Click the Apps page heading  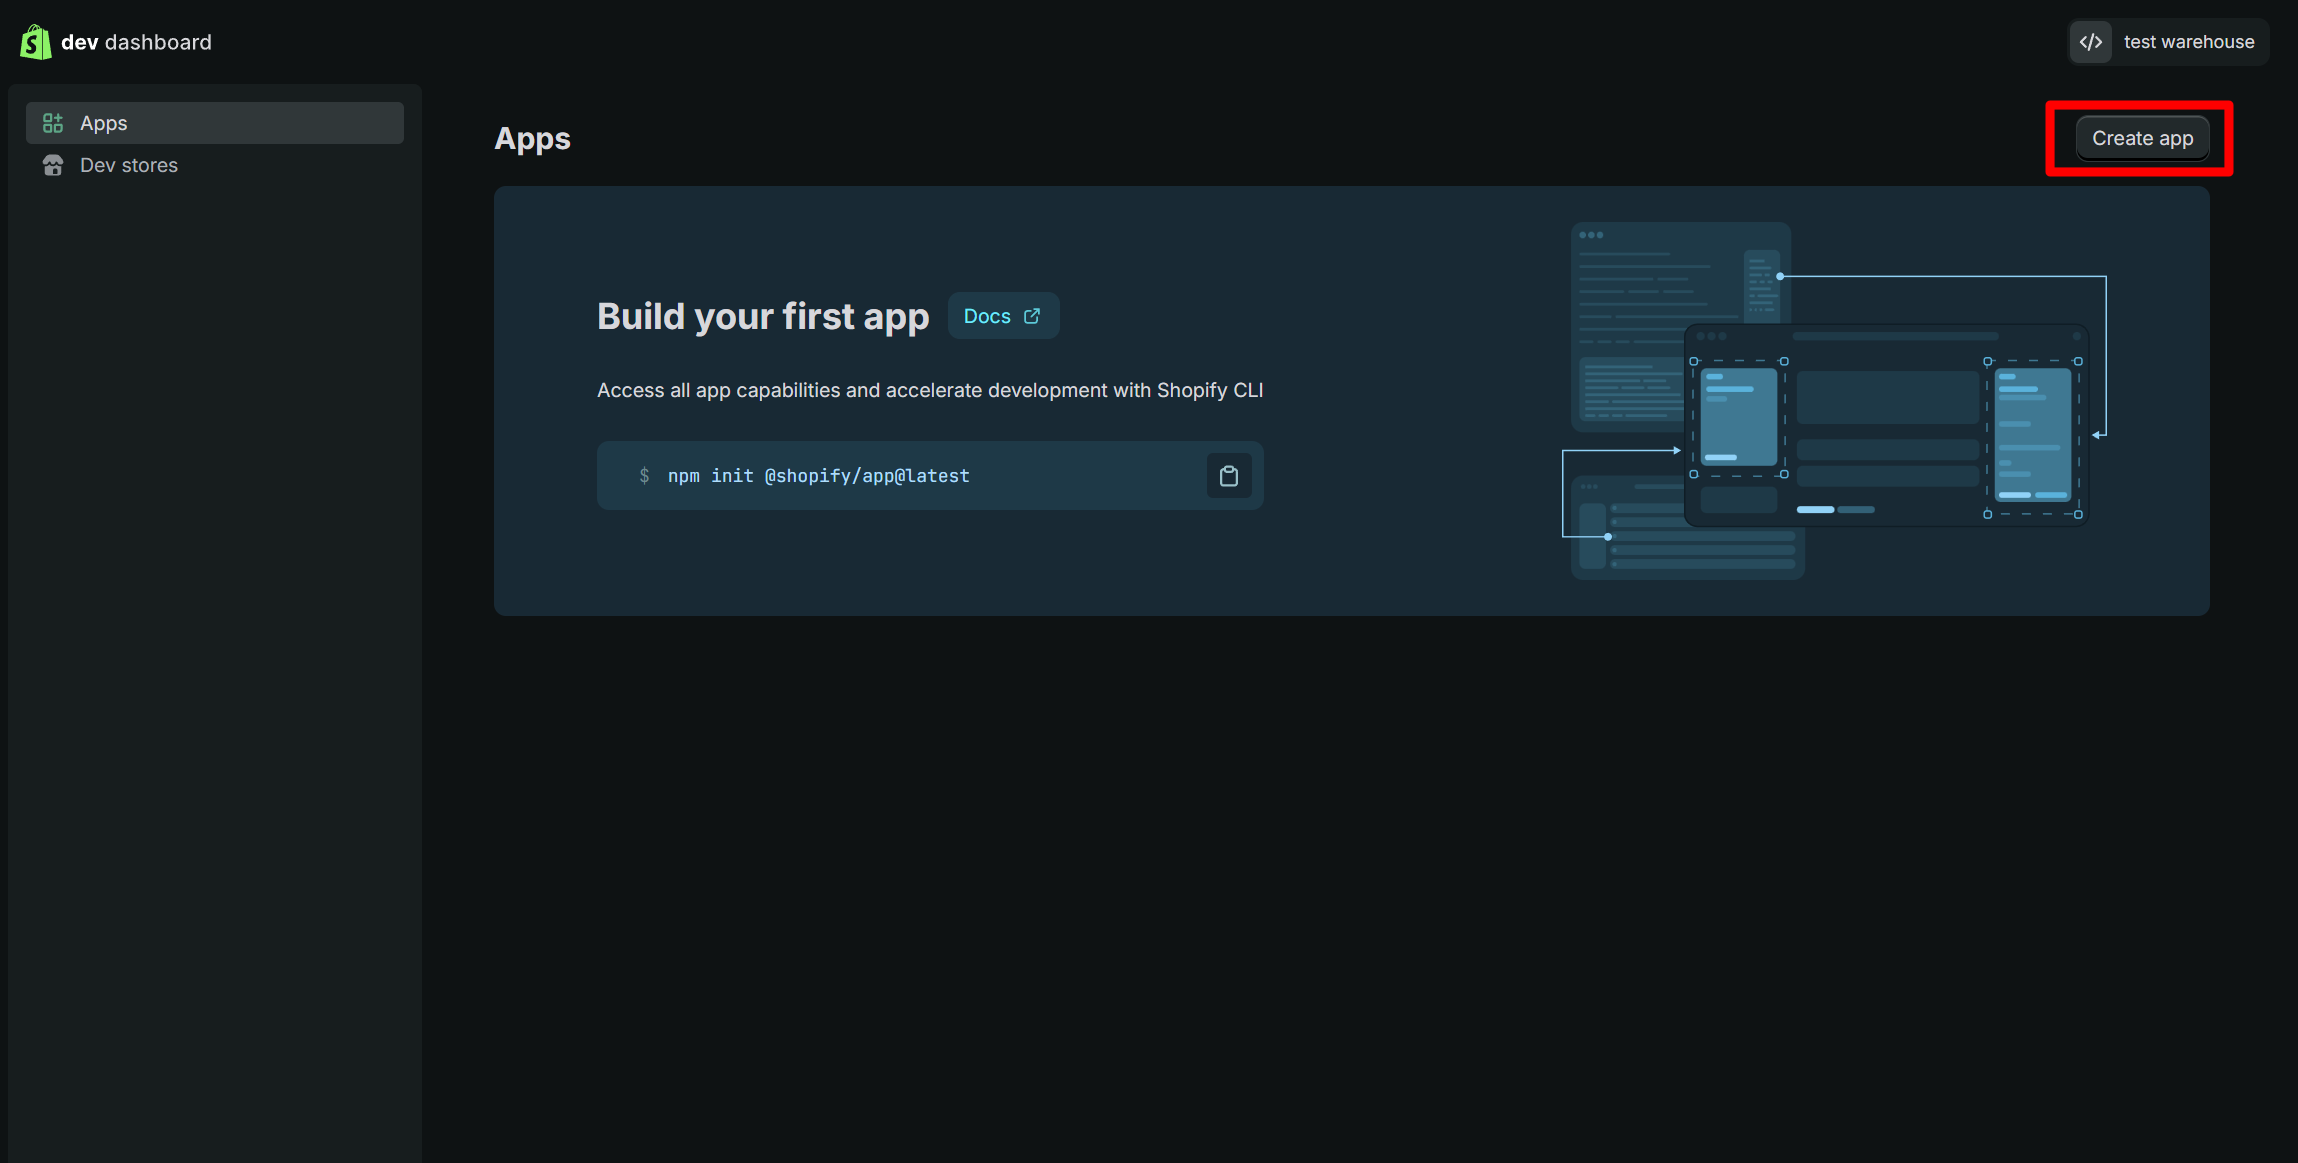pyautogui.click(x=532, y=139)
